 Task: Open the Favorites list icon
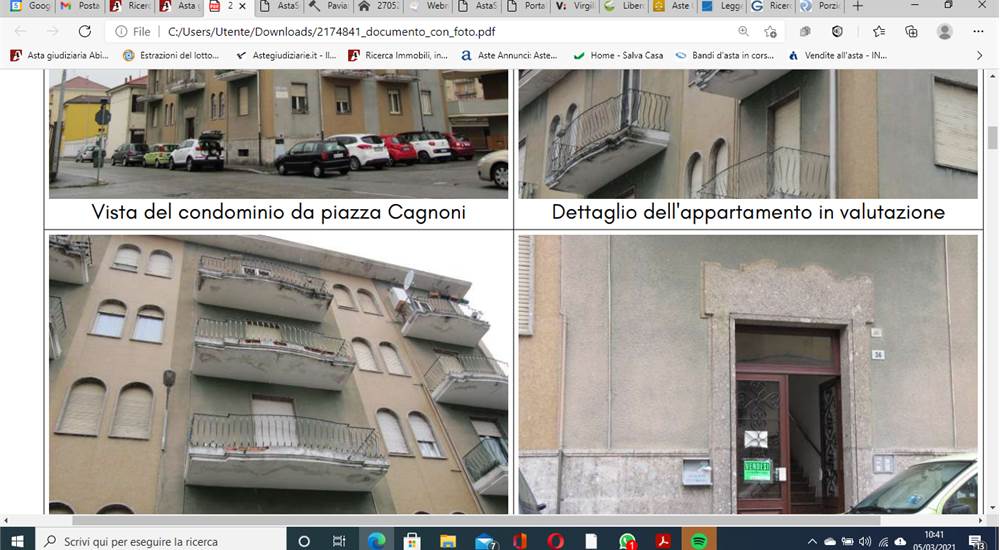[879, 31]
